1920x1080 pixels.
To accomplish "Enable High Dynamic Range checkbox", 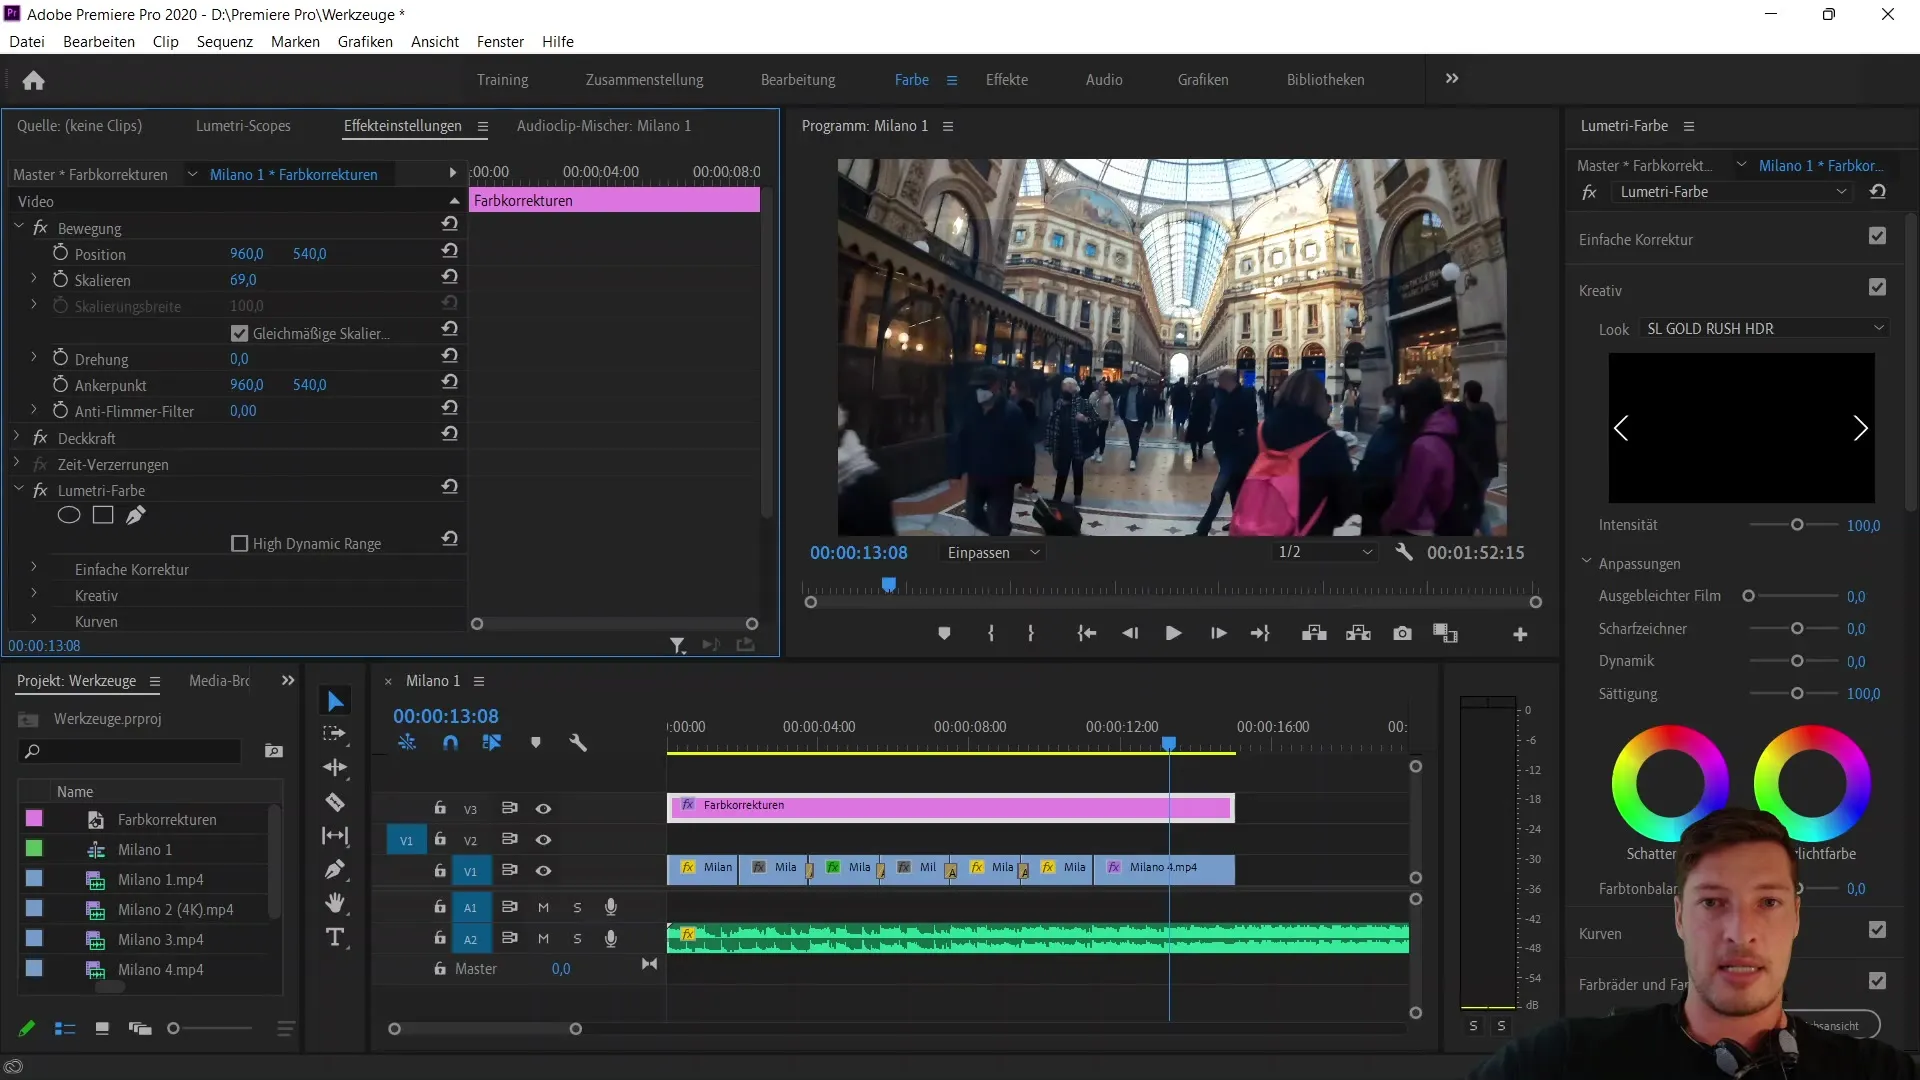I will click(x=239, y=543).
